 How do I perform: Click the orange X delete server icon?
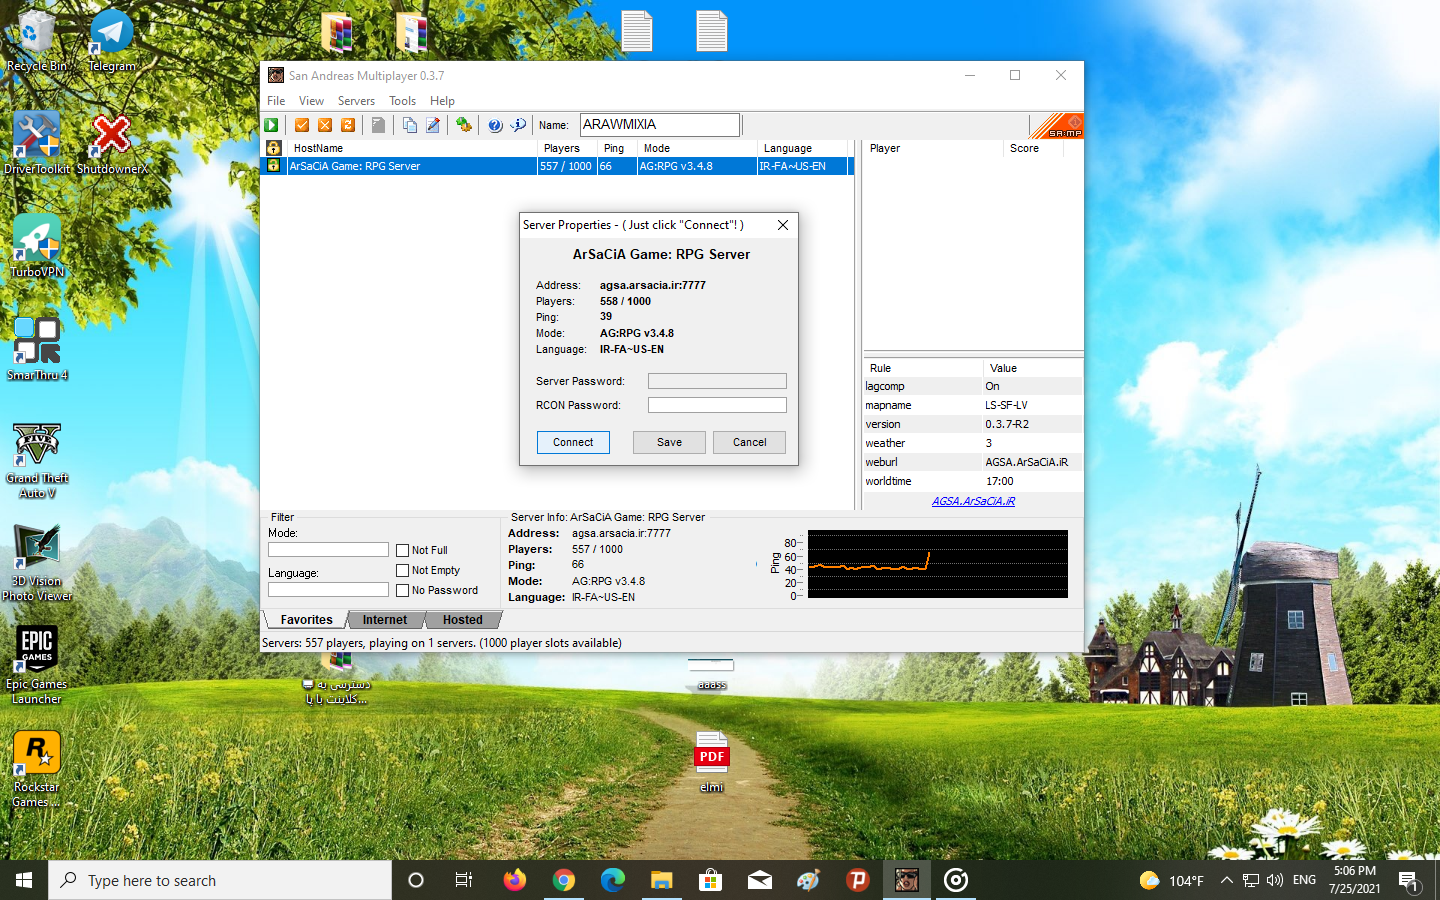pos(325,125)
